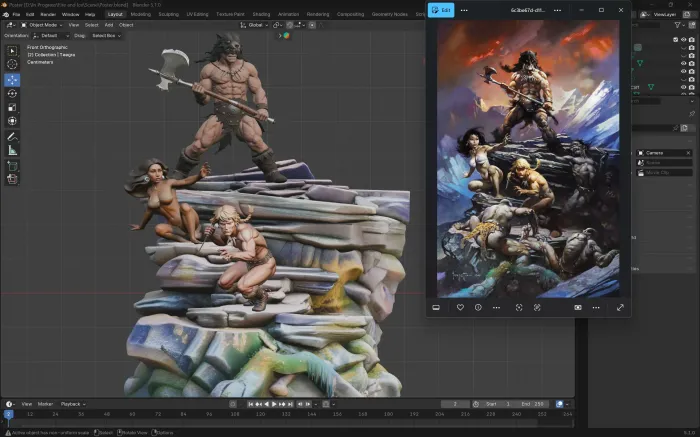Click the heart favorite icon in photo viewer

tap(460, 308)
